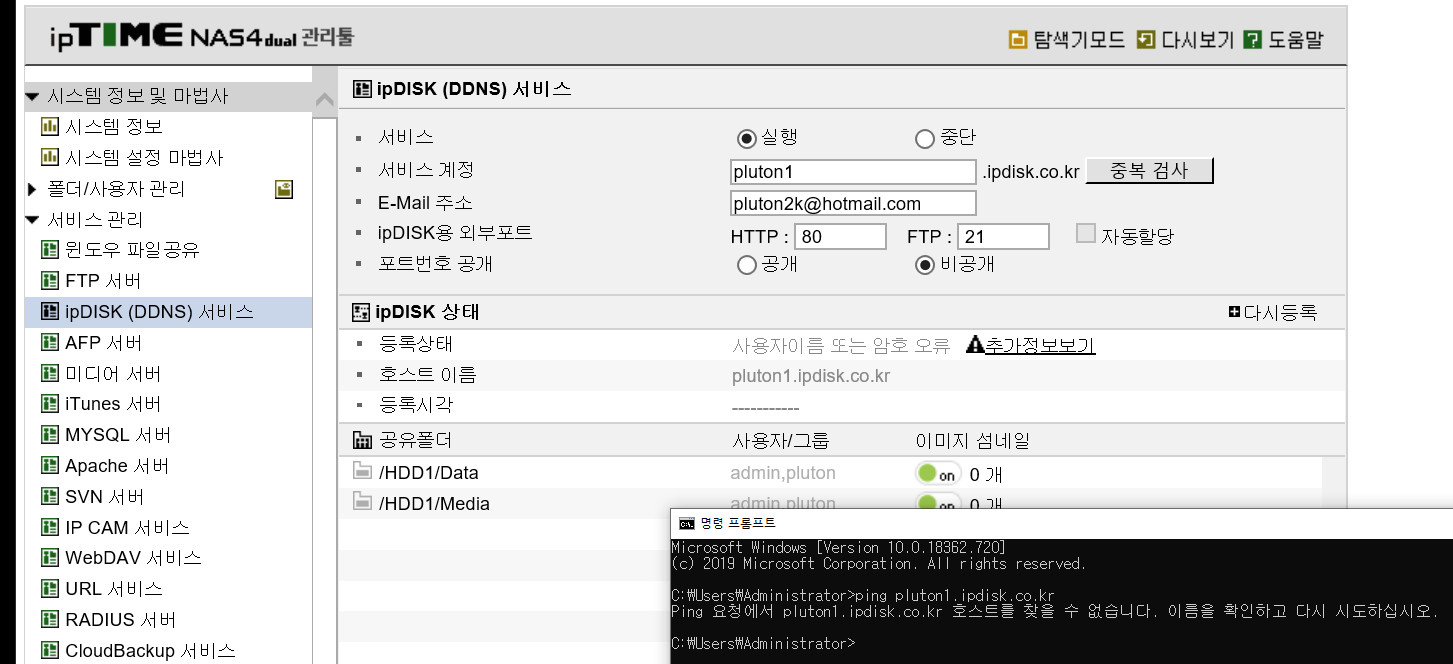
Task: Collapse the 서비스 관리 section
Action: pyautogui.click(x=33, y=220)
